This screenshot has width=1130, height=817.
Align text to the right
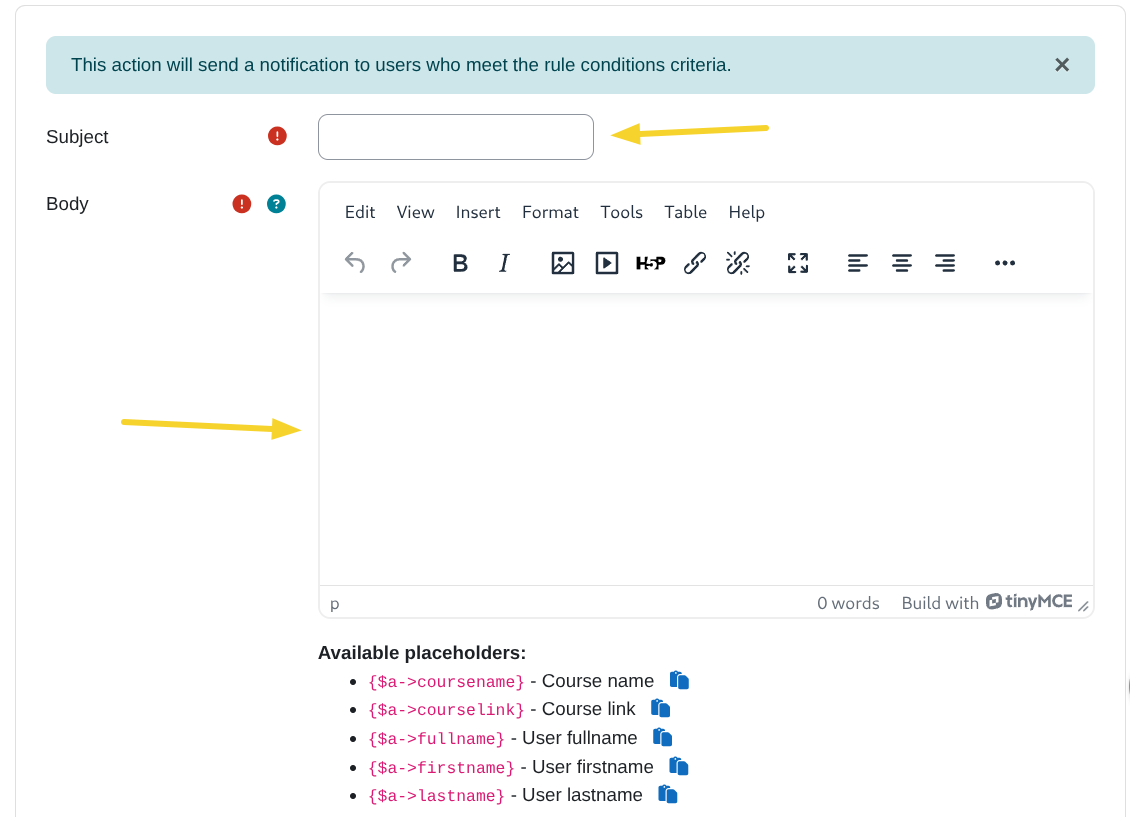click(x=945, y=263)
